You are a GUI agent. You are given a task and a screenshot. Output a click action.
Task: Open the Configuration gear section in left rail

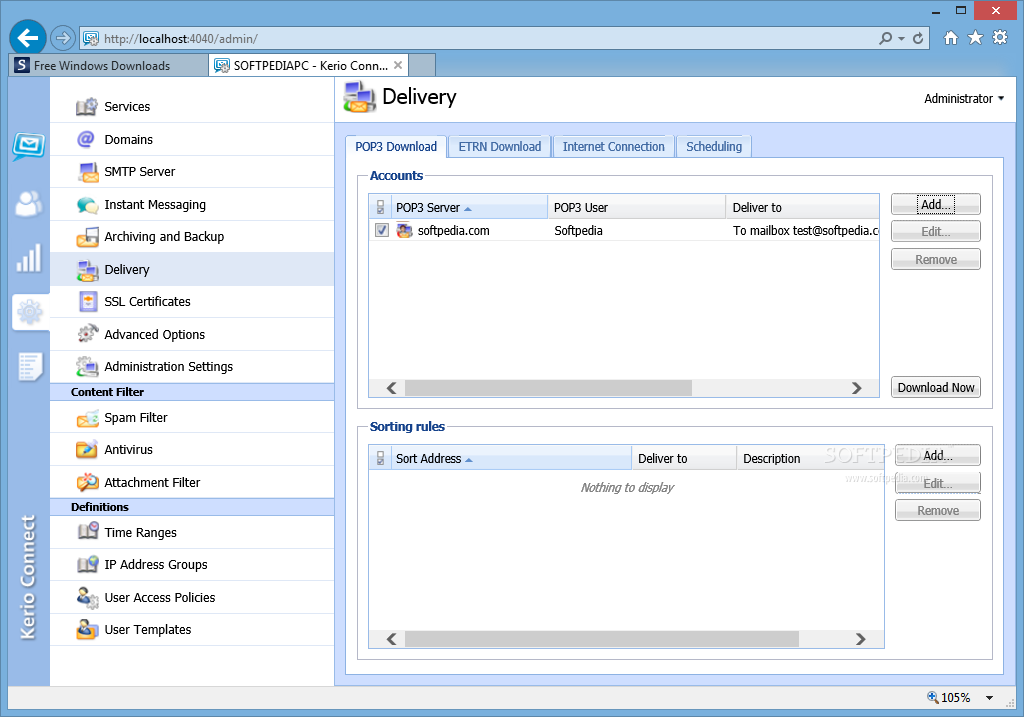pyautogui.click(x=30, y=312)
